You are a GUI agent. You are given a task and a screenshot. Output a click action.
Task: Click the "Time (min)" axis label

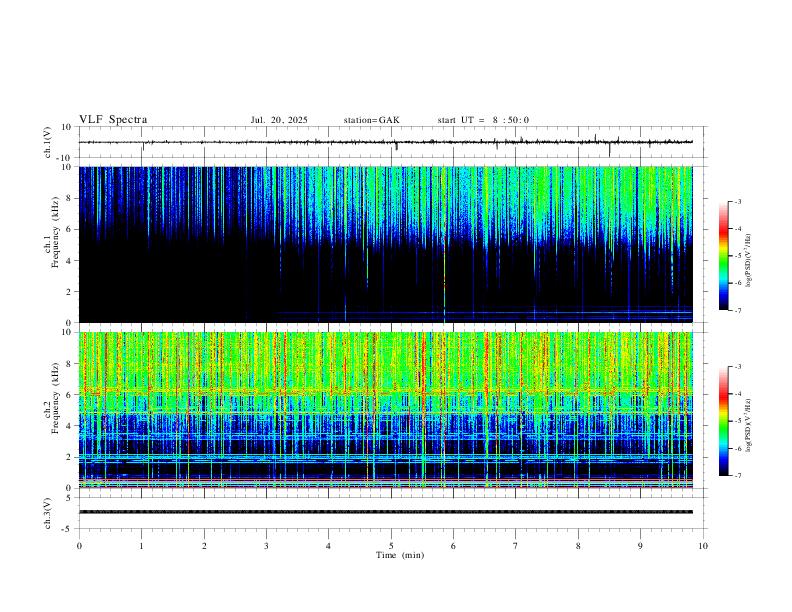click(400, 555)
